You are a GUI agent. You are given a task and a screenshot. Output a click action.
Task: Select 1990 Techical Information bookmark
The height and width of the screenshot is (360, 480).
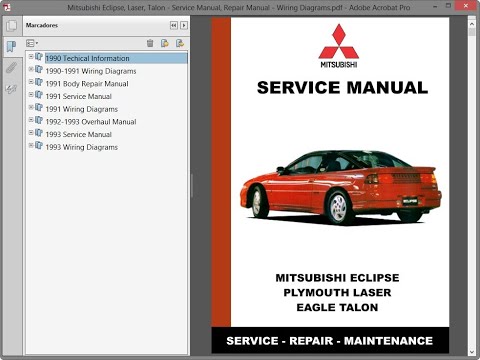[x=87, y=58]
